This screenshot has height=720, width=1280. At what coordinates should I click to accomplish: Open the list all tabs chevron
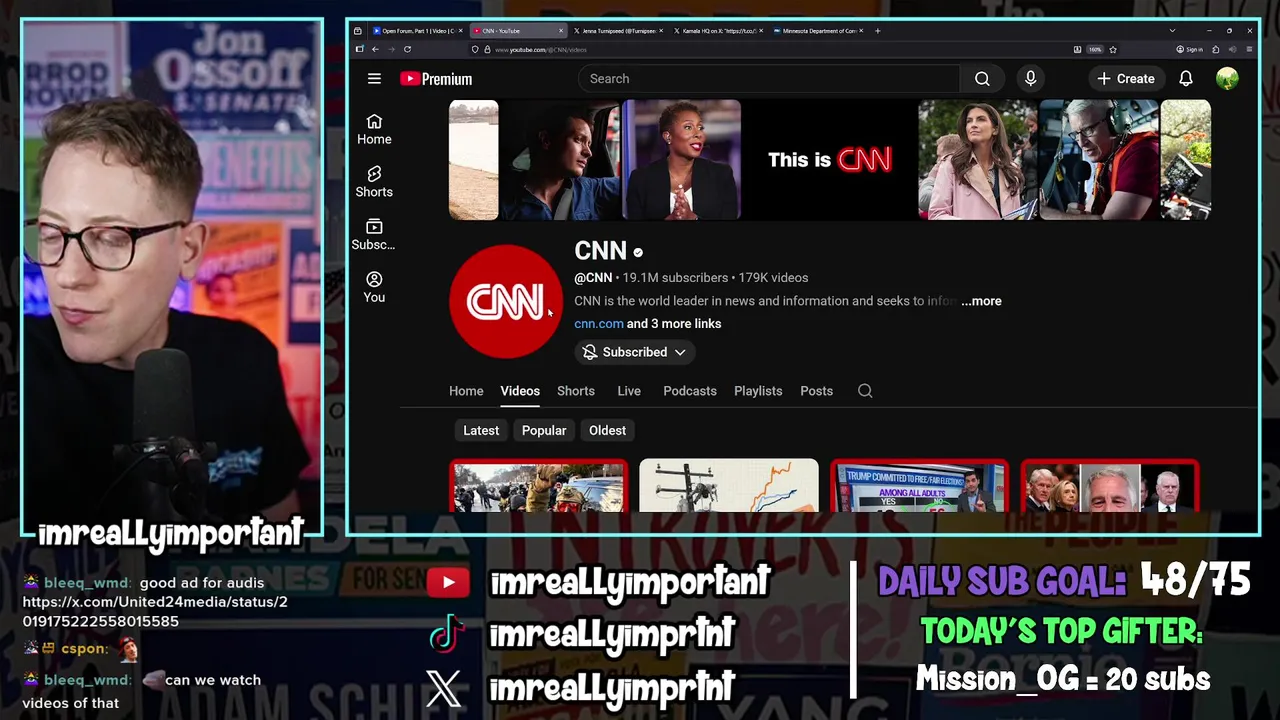pos(1172,31)
